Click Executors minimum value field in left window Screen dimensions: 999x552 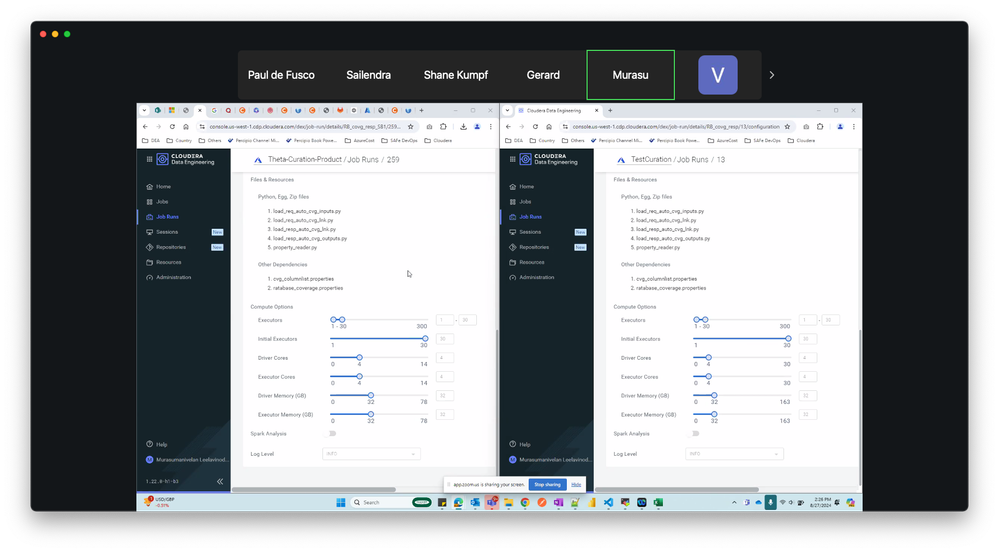point(445,320)
